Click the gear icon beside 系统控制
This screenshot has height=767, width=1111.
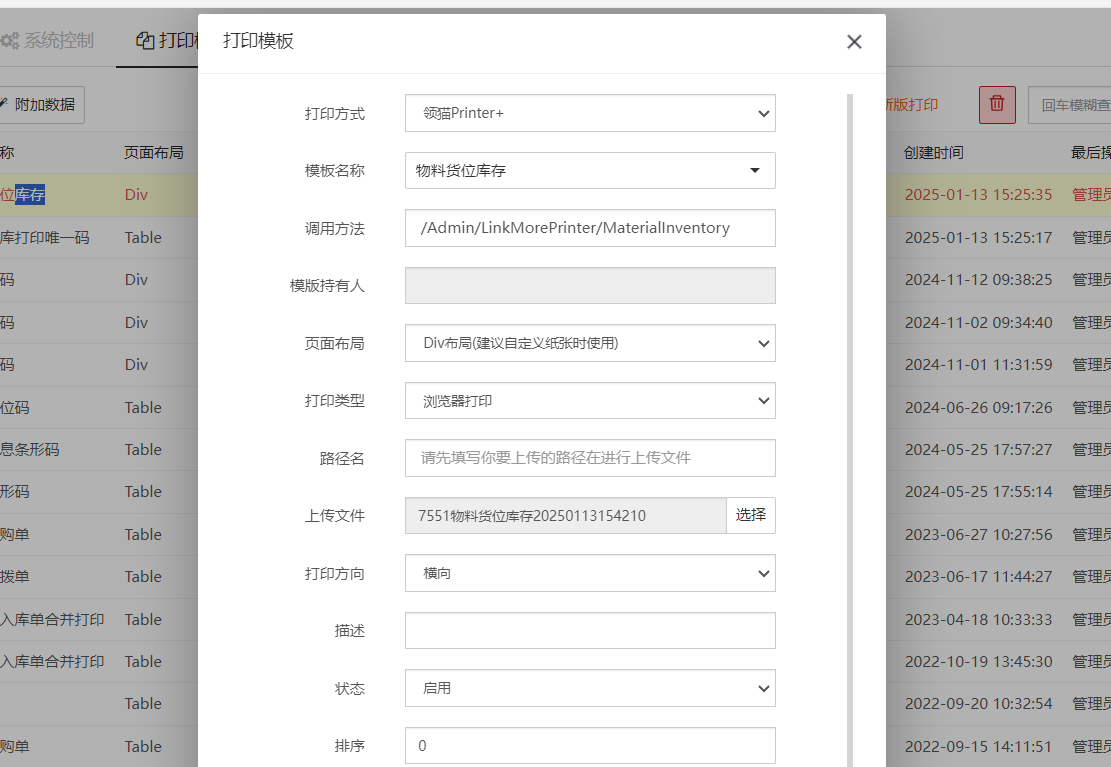12,40
